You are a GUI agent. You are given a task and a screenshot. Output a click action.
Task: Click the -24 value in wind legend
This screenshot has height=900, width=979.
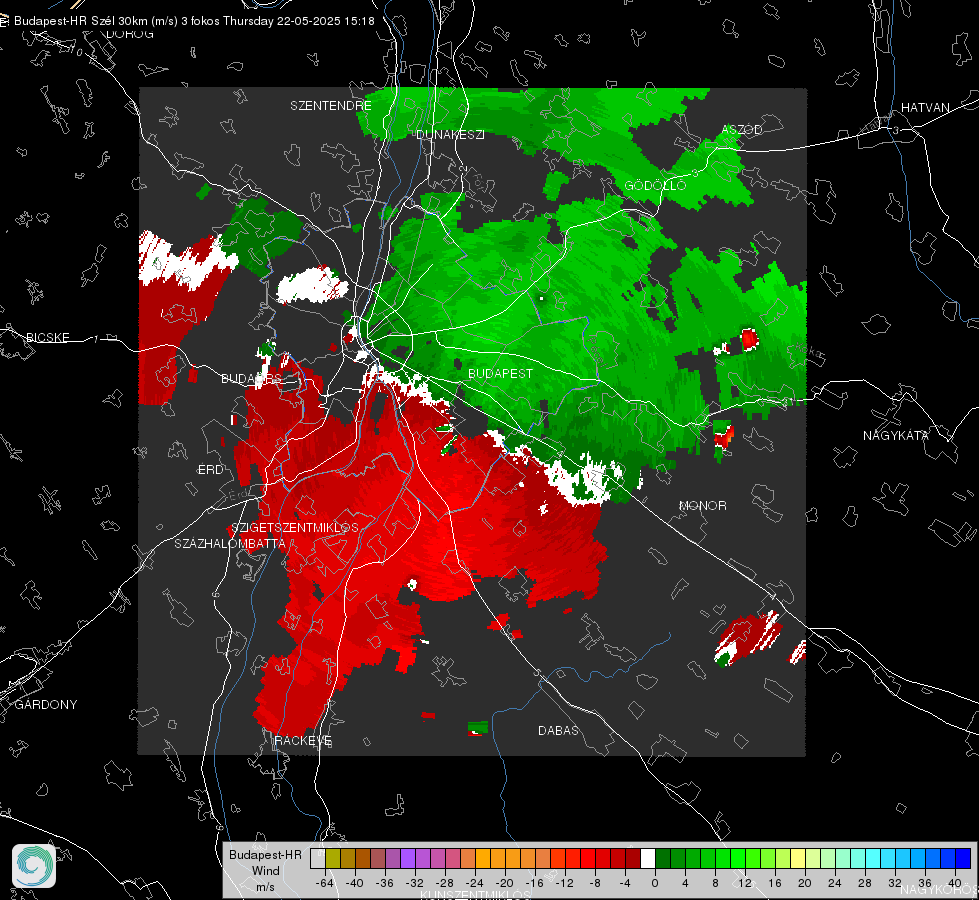click(x=475, y=883)
